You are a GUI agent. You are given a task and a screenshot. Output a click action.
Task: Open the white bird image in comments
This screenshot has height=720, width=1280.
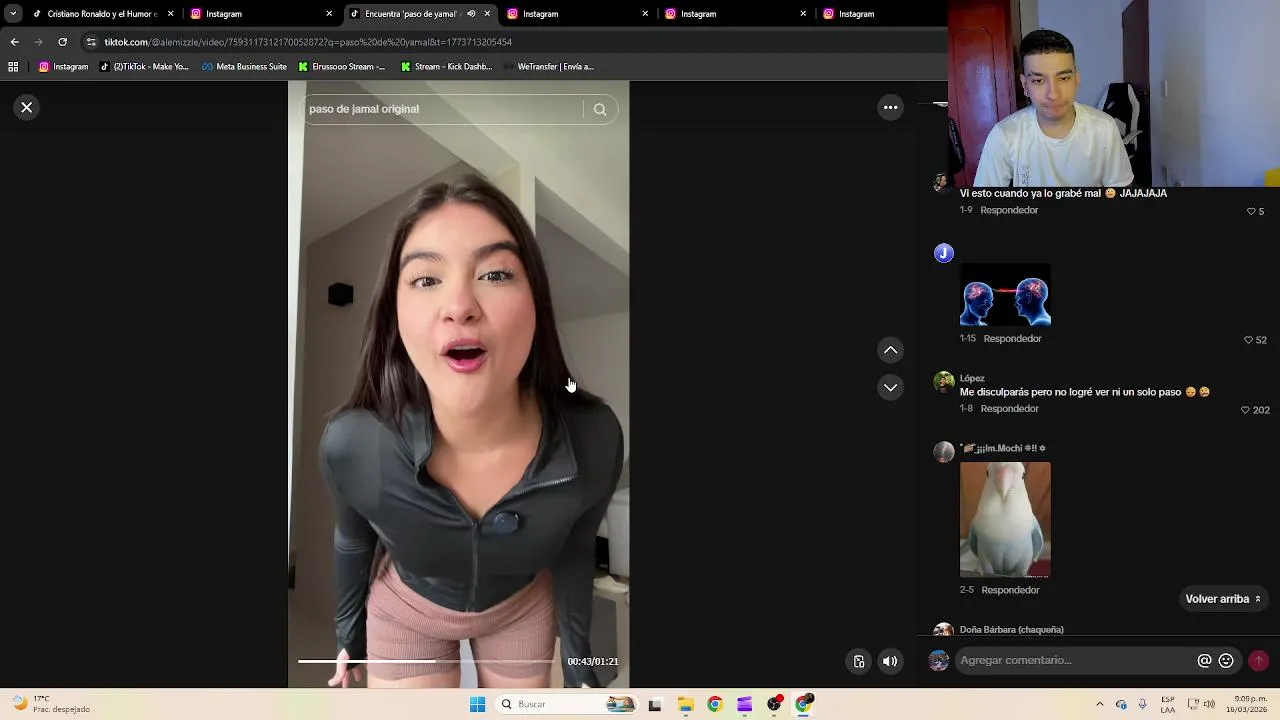1005,520
